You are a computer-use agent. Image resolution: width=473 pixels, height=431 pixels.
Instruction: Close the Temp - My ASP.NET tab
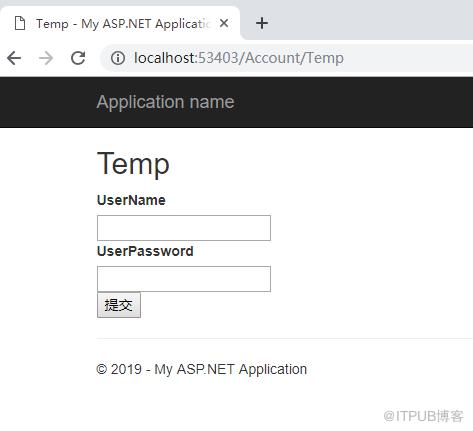point(224,23)
